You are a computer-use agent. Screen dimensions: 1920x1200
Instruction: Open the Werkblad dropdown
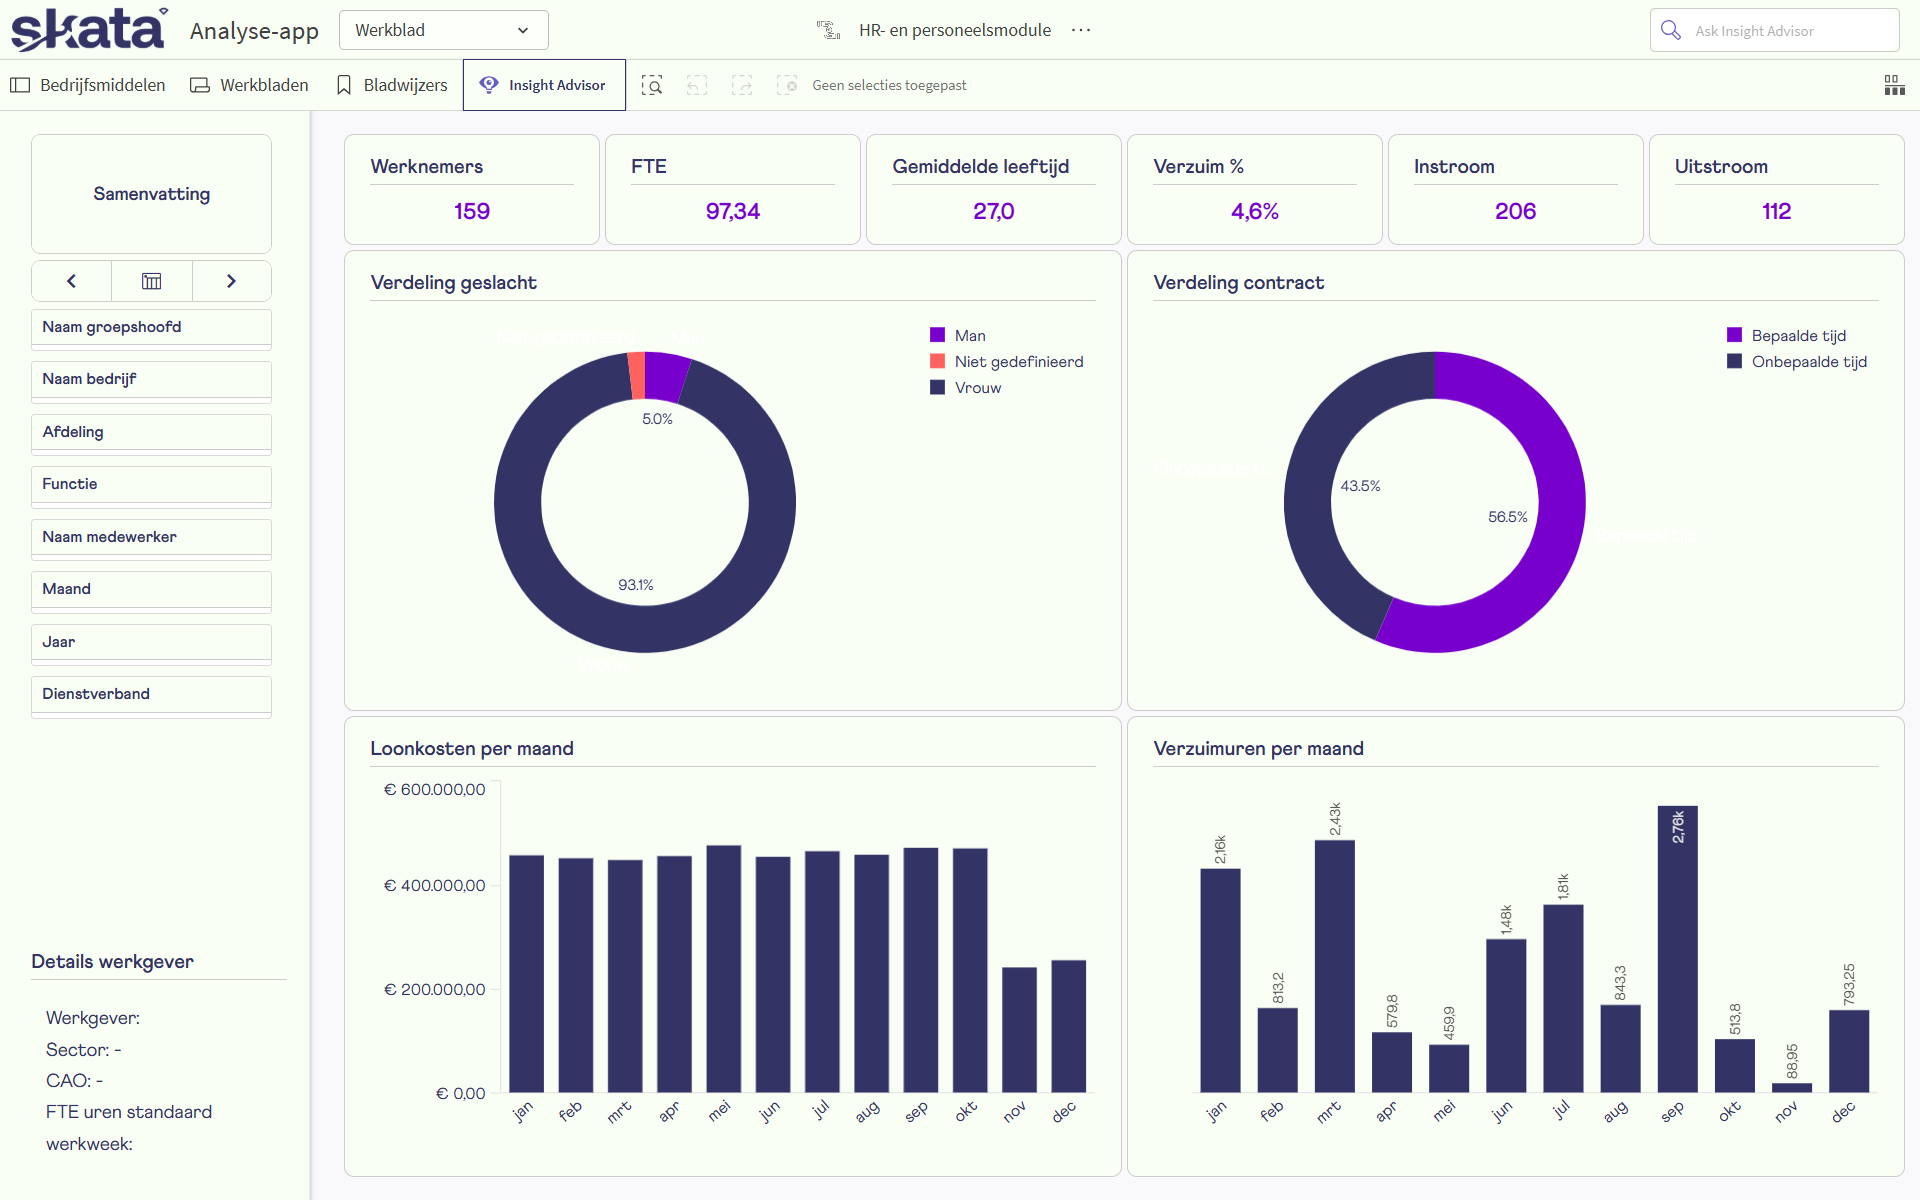[x=443, y=30]
